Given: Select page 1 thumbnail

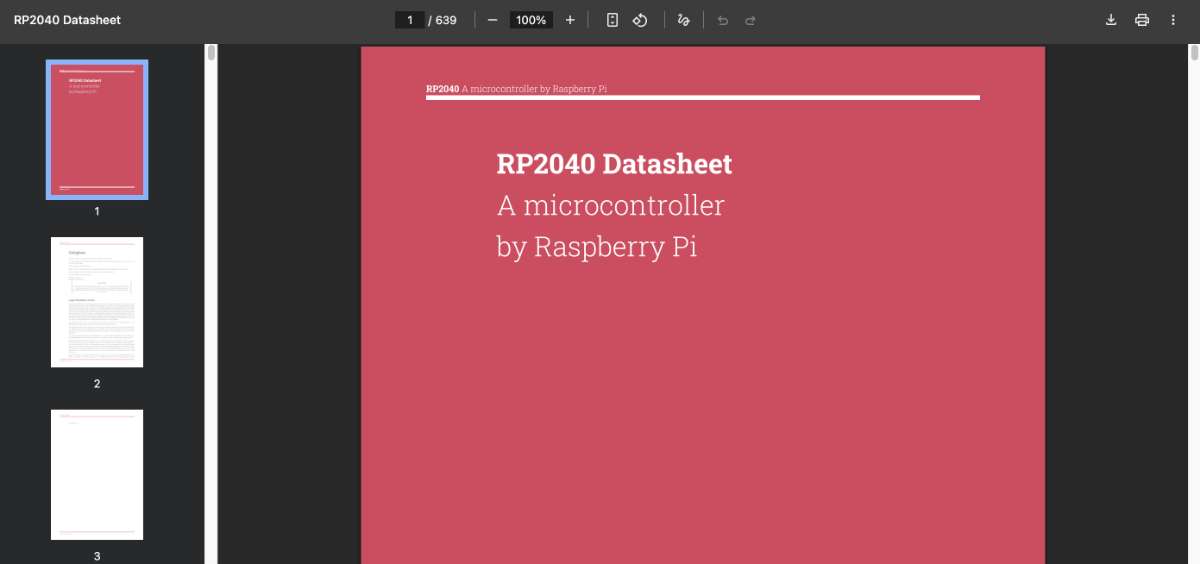Looking at the screenshot, I should [97, 130].
